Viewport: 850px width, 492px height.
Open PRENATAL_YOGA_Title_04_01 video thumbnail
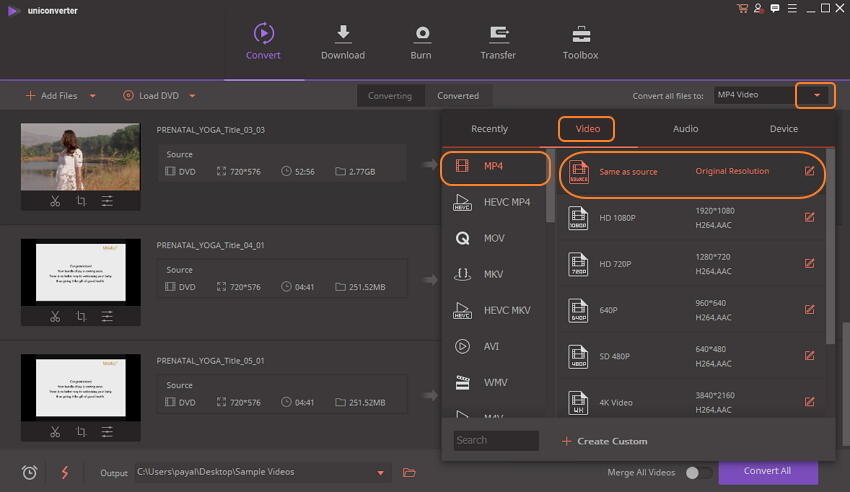coord(80,272)
